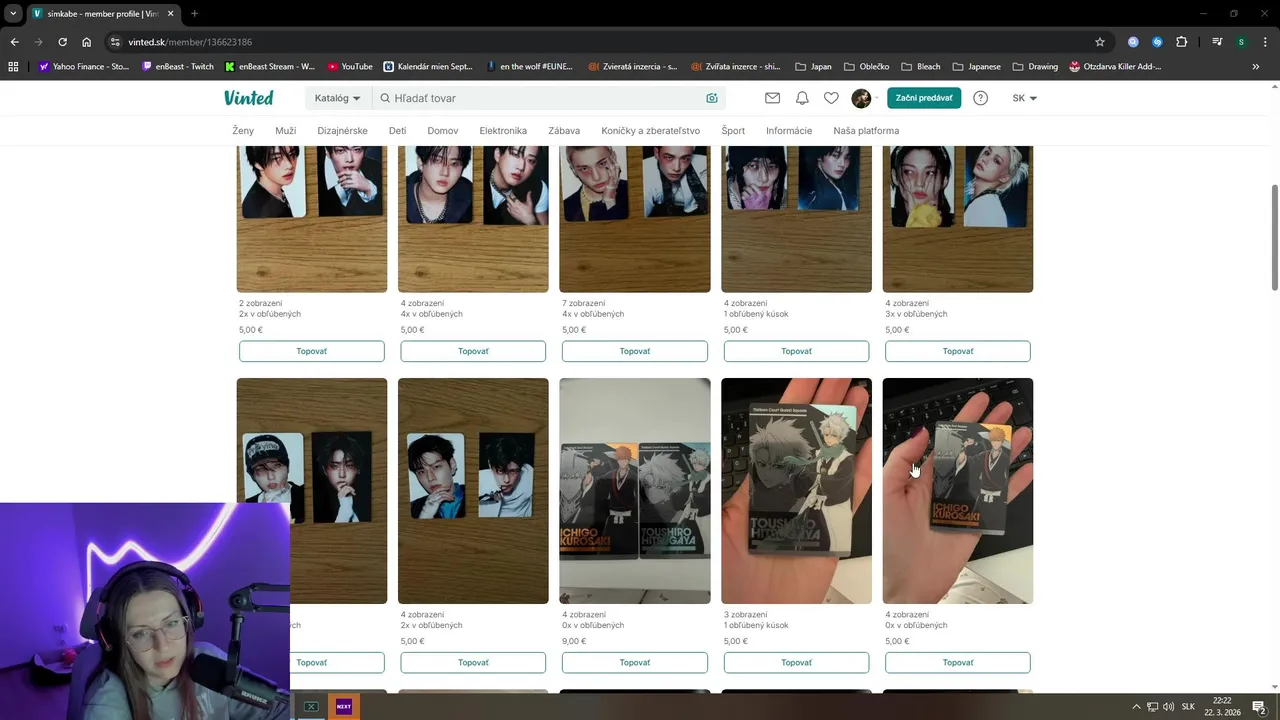The height and width of the screenshot is (720, 1280).
Task: Open the Ichigo Kurosaki card held in hand
Action: coord(958,490)
